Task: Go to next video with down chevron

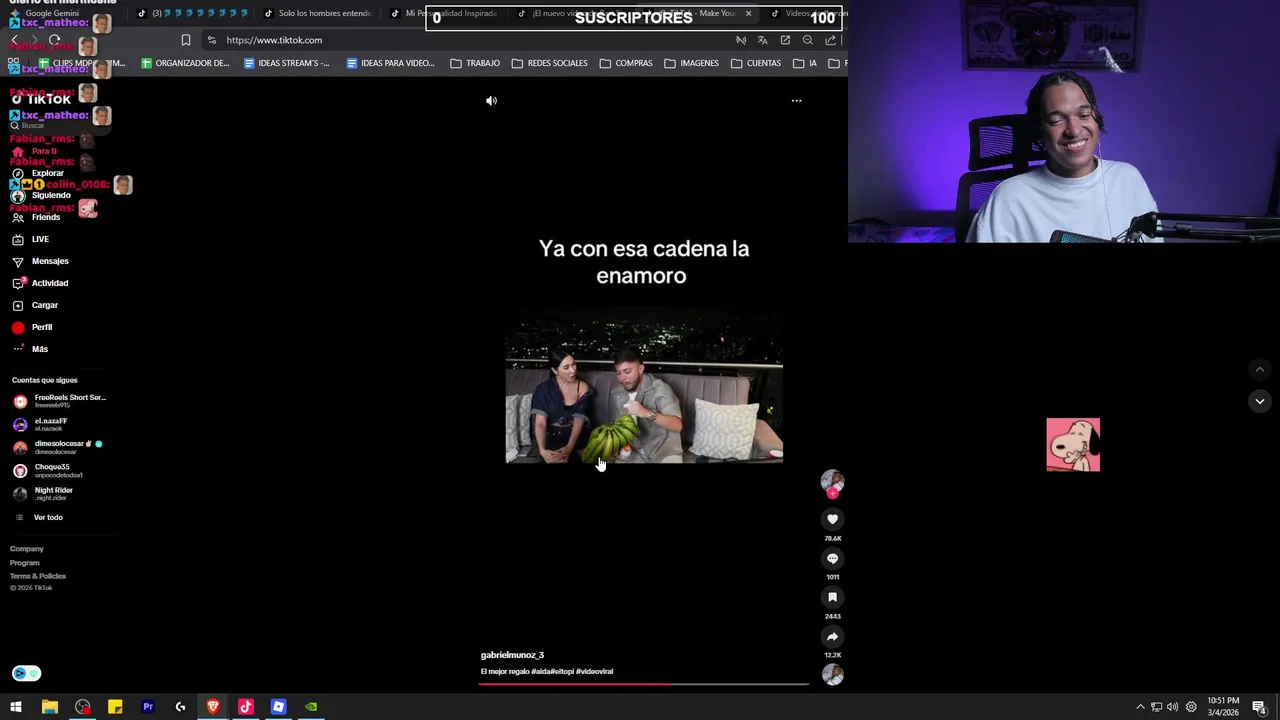Action: [x=1260, y=401]
